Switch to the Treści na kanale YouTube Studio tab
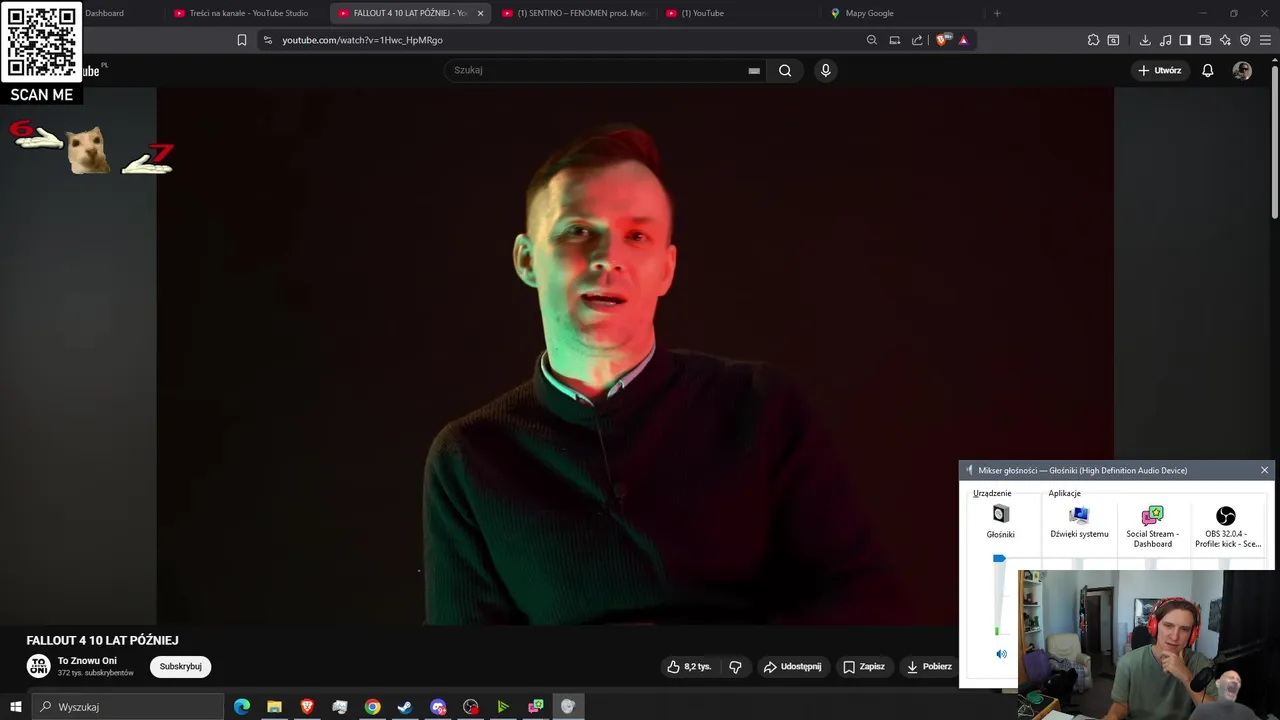Image resolution: width=1280 pixels, height=720 pixels. coord(240,13)
